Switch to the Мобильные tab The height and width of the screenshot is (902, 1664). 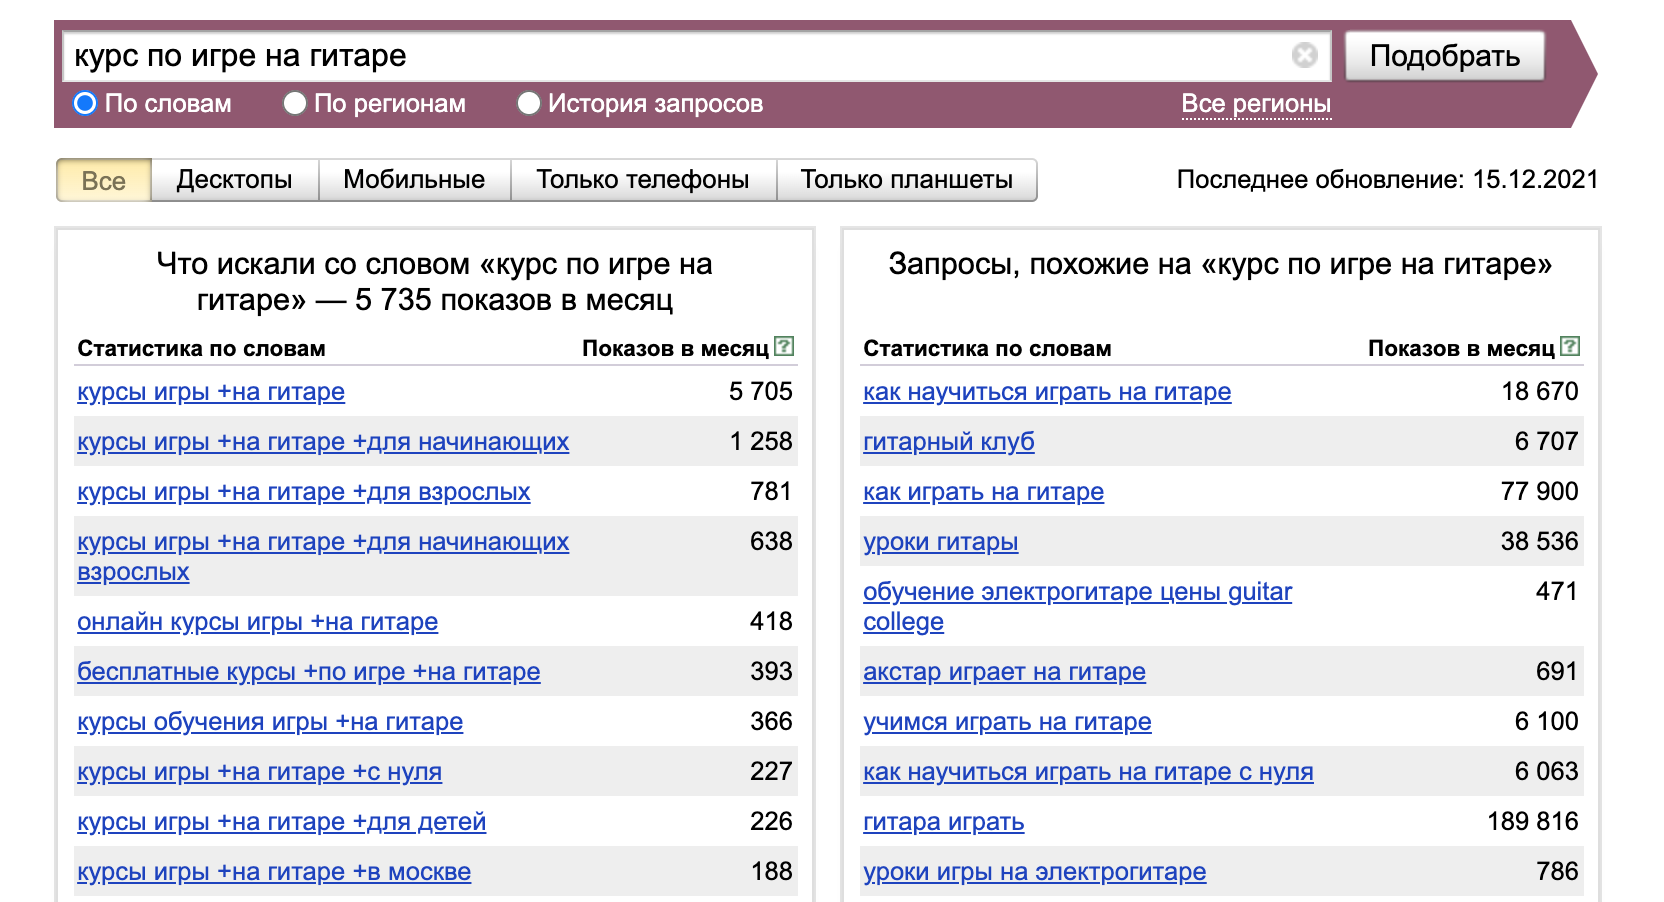(414, 180)
